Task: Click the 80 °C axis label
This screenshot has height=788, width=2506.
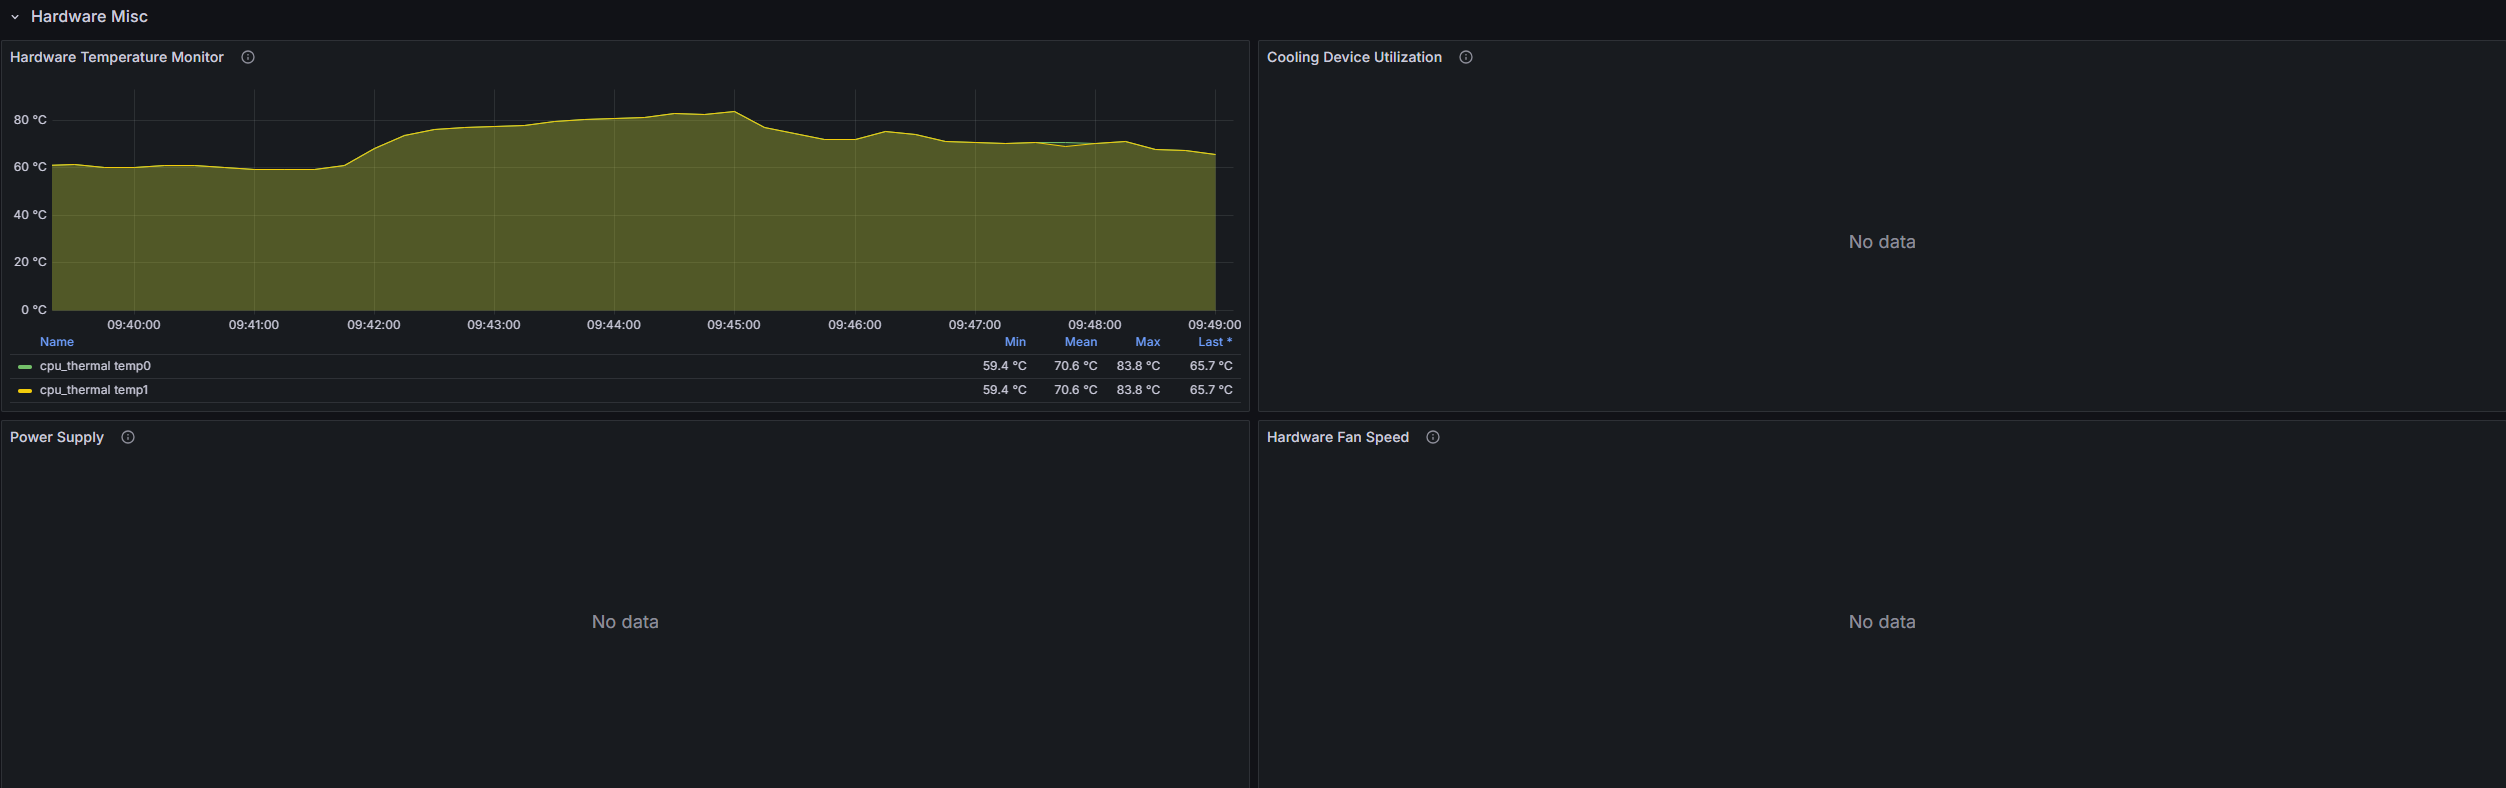Action: (30, 120)
